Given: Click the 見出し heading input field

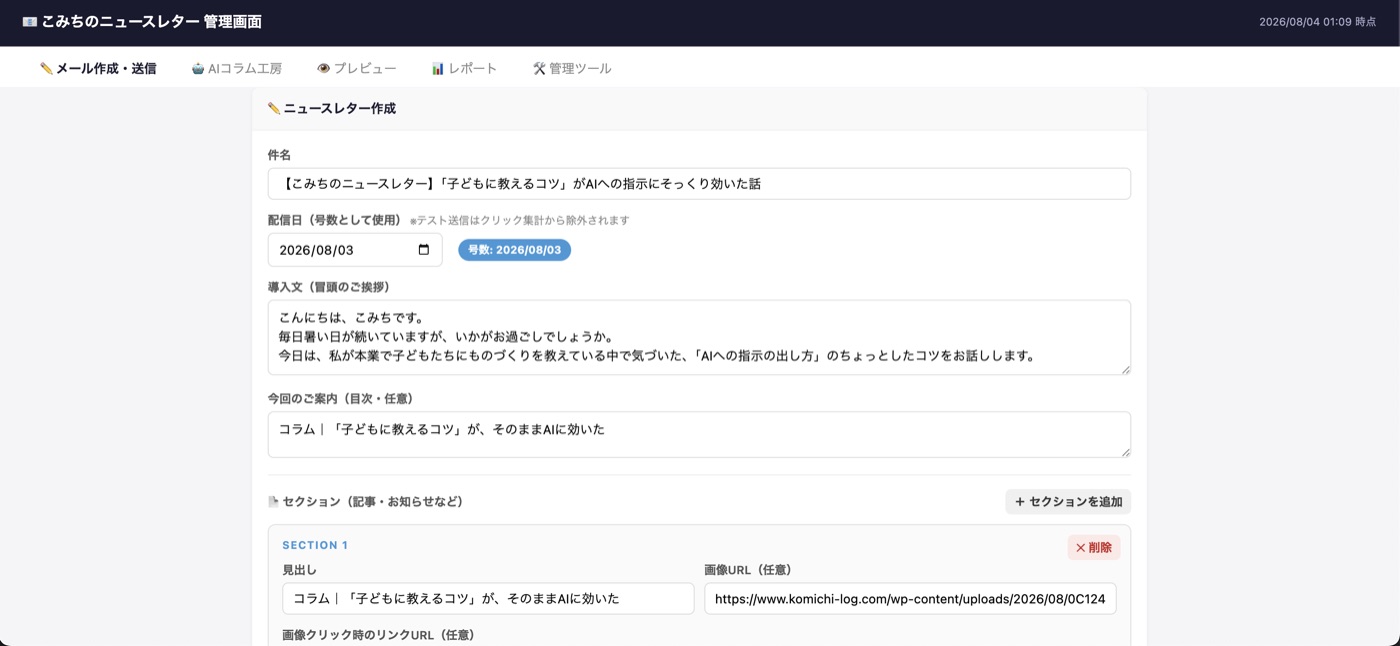Looking at the screenshot, I should pos(488,599).
